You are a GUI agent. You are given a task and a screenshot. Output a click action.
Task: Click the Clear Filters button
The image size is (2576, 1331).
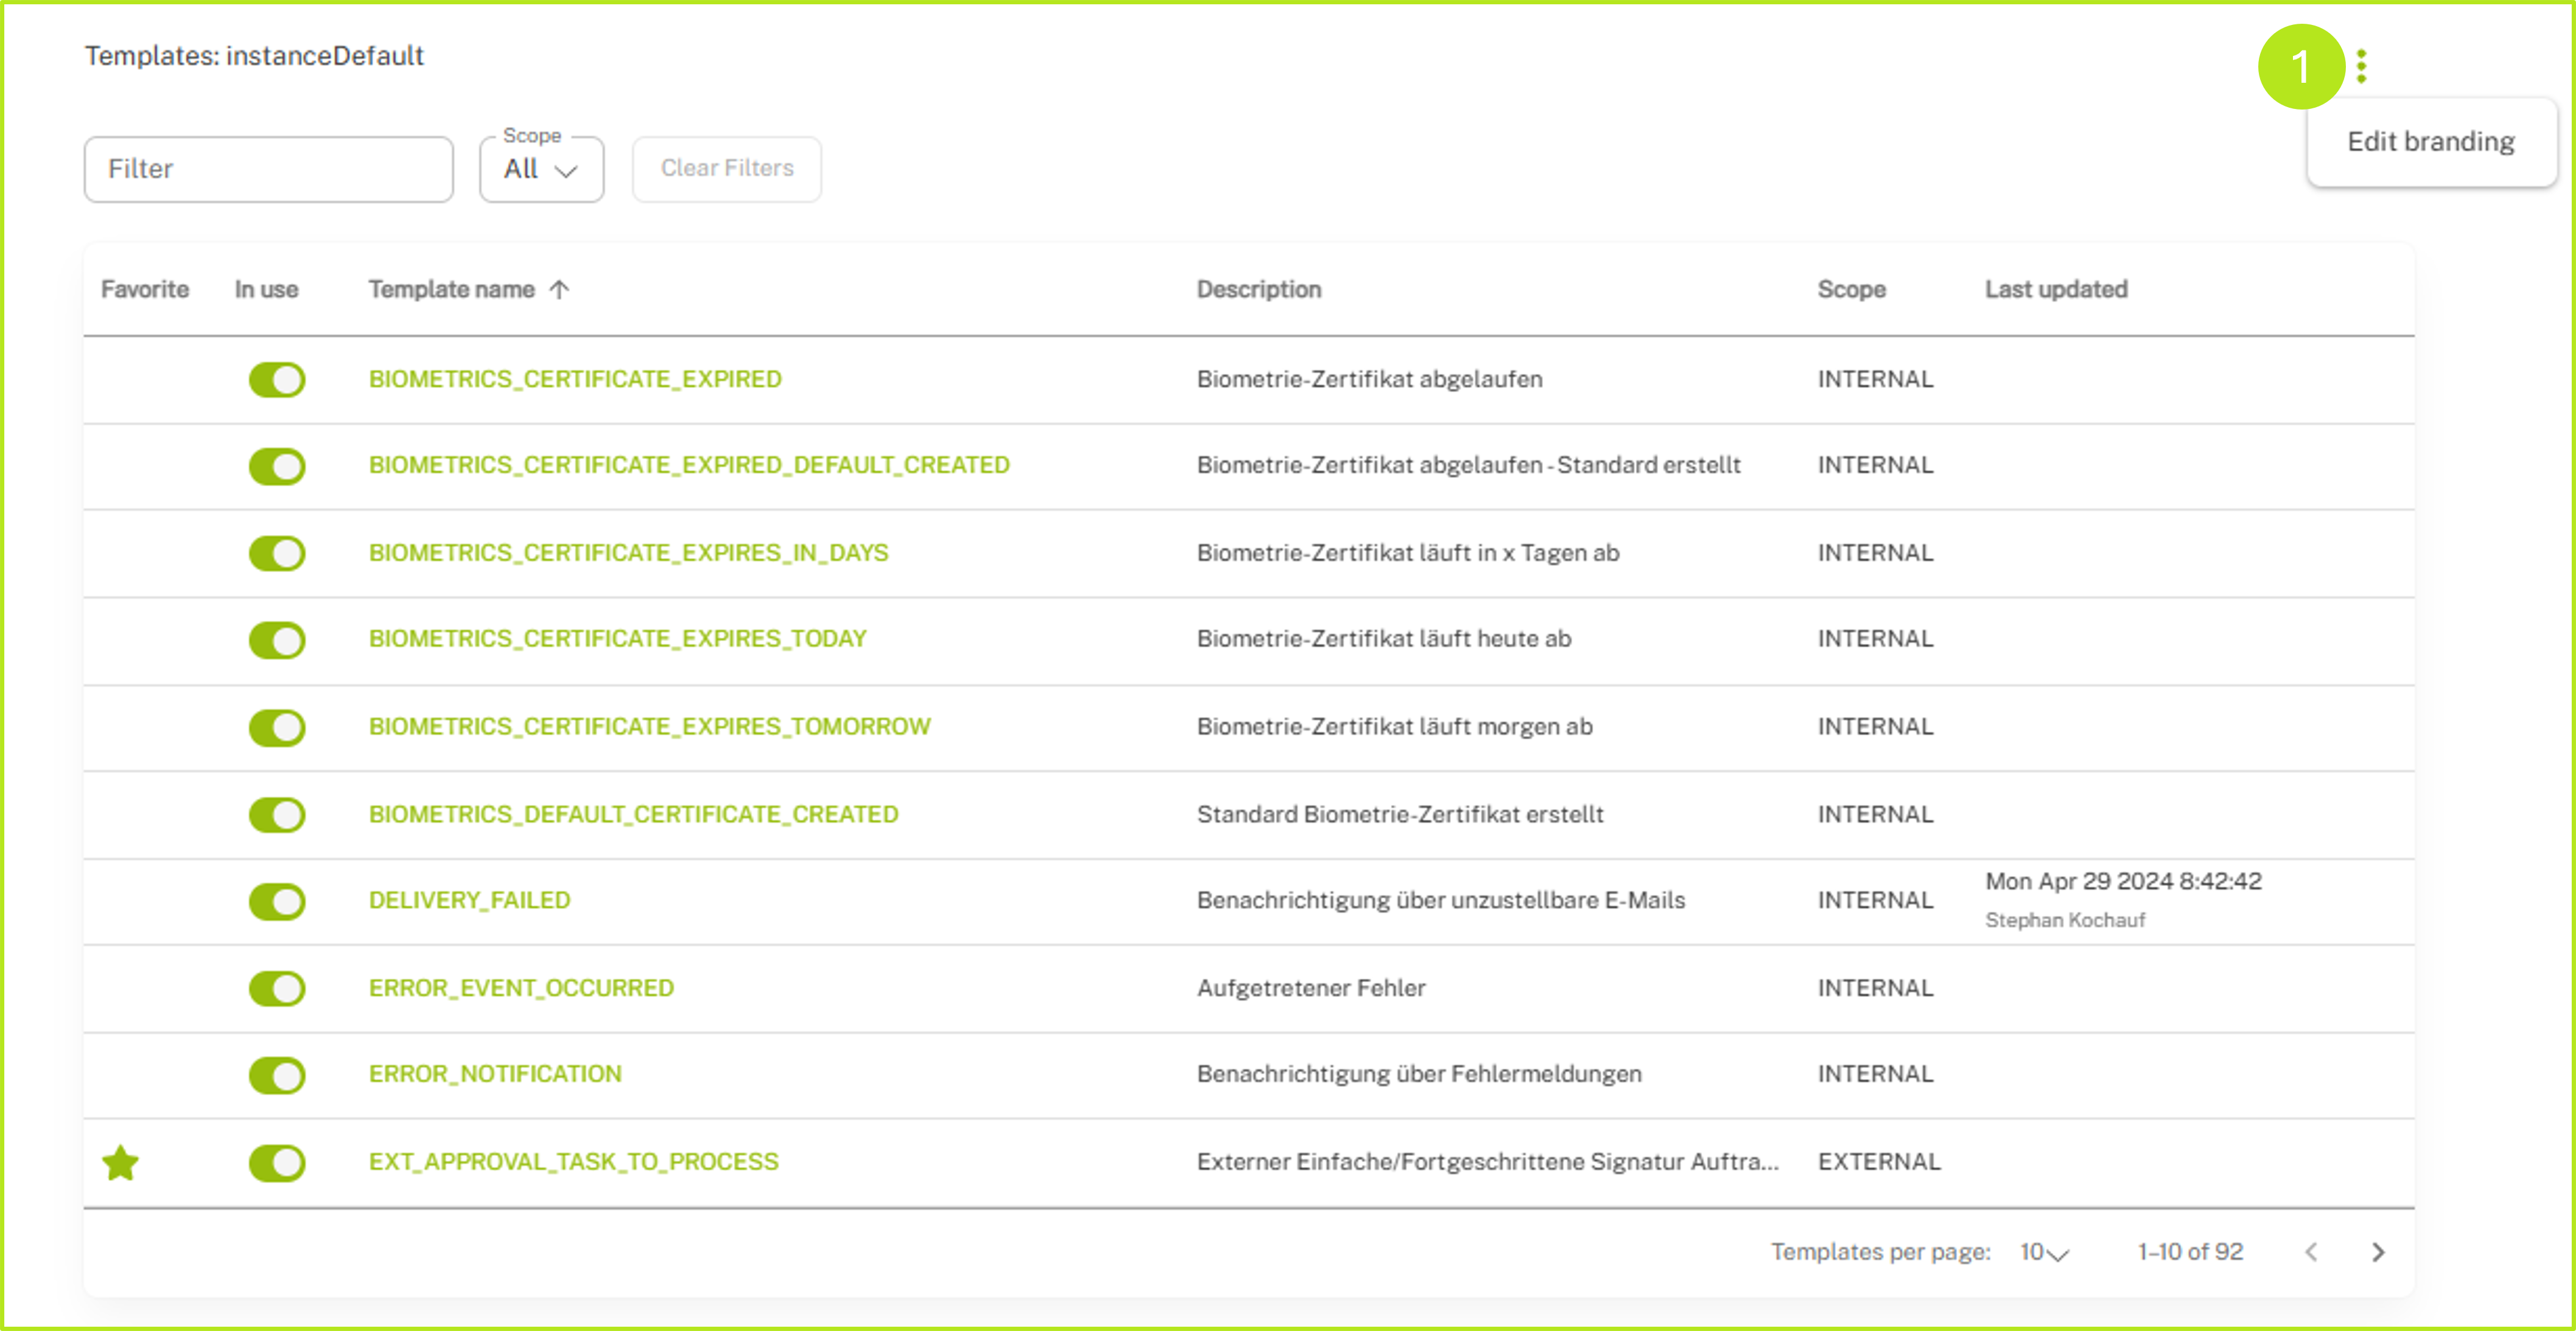pyautogui.click(x=727, y=169)
